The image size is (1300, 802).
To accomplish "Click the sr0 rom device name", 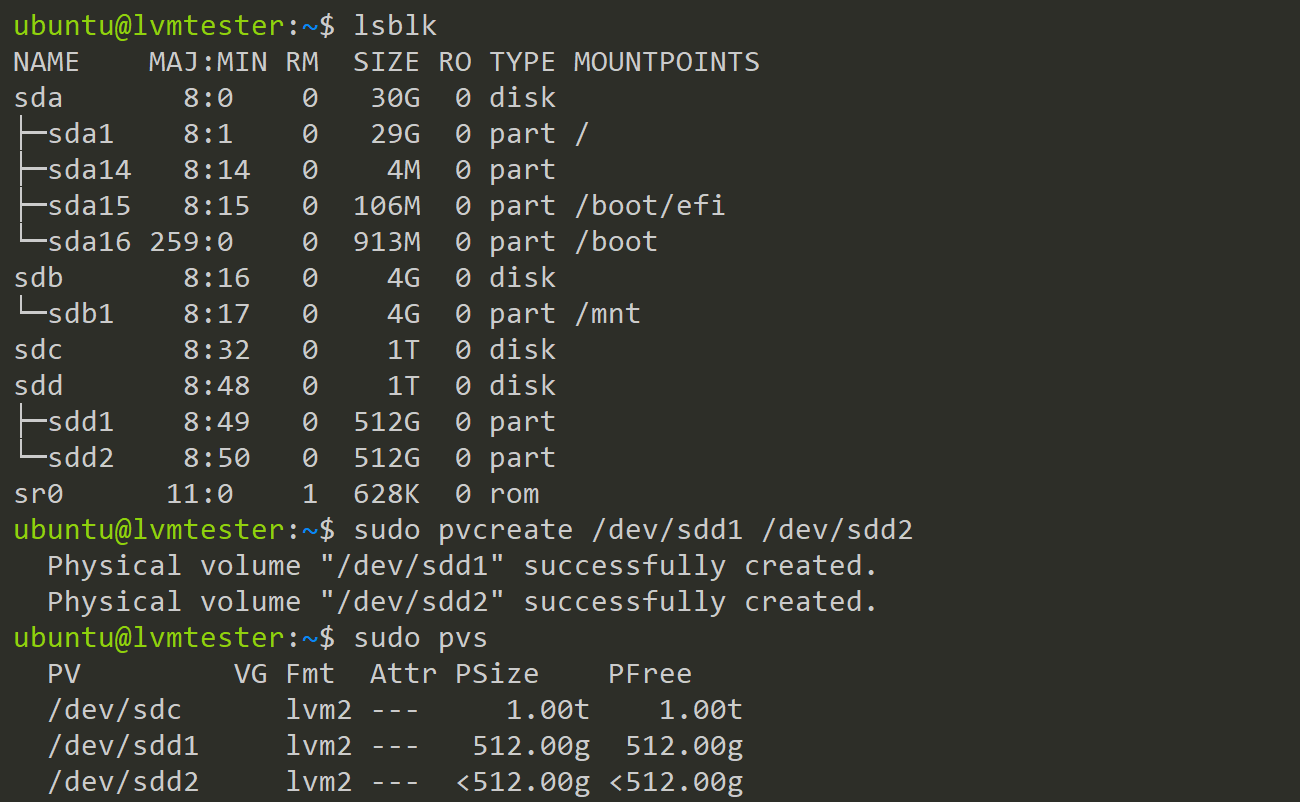I will [38, 494].
